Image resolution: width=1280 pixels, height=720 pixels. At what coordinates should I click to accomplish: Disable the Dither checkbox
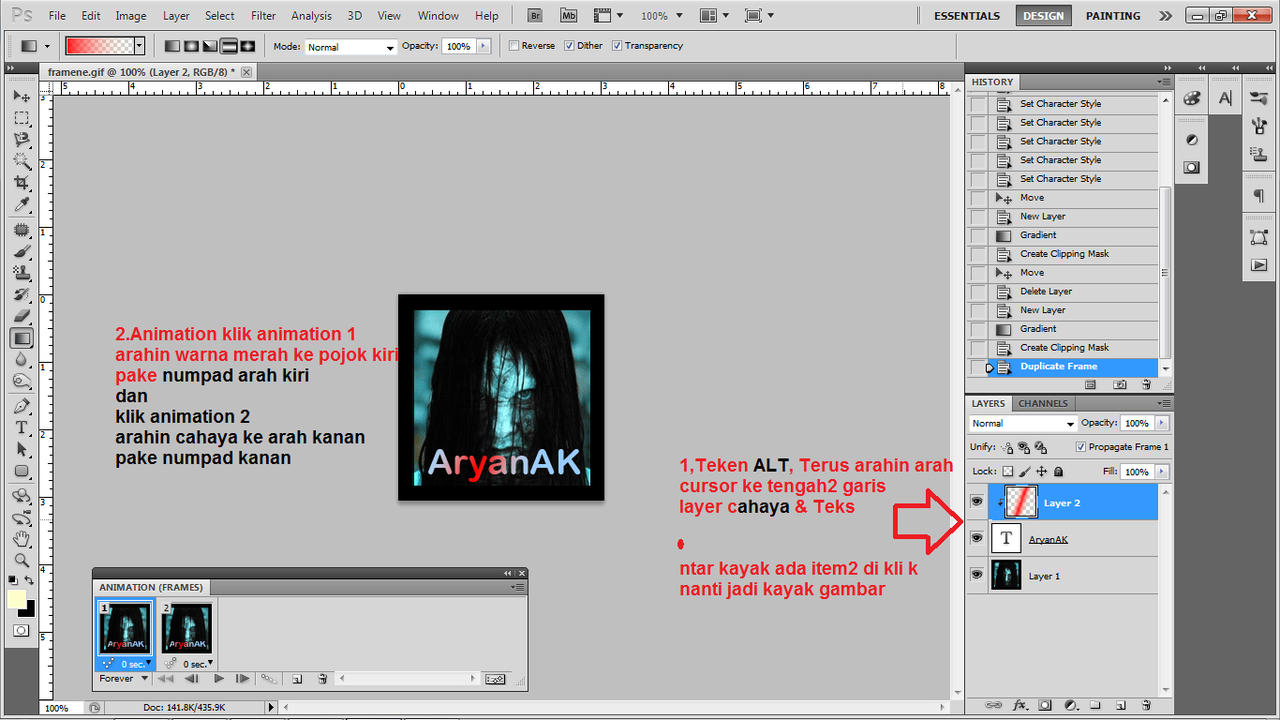pos(568,45)
